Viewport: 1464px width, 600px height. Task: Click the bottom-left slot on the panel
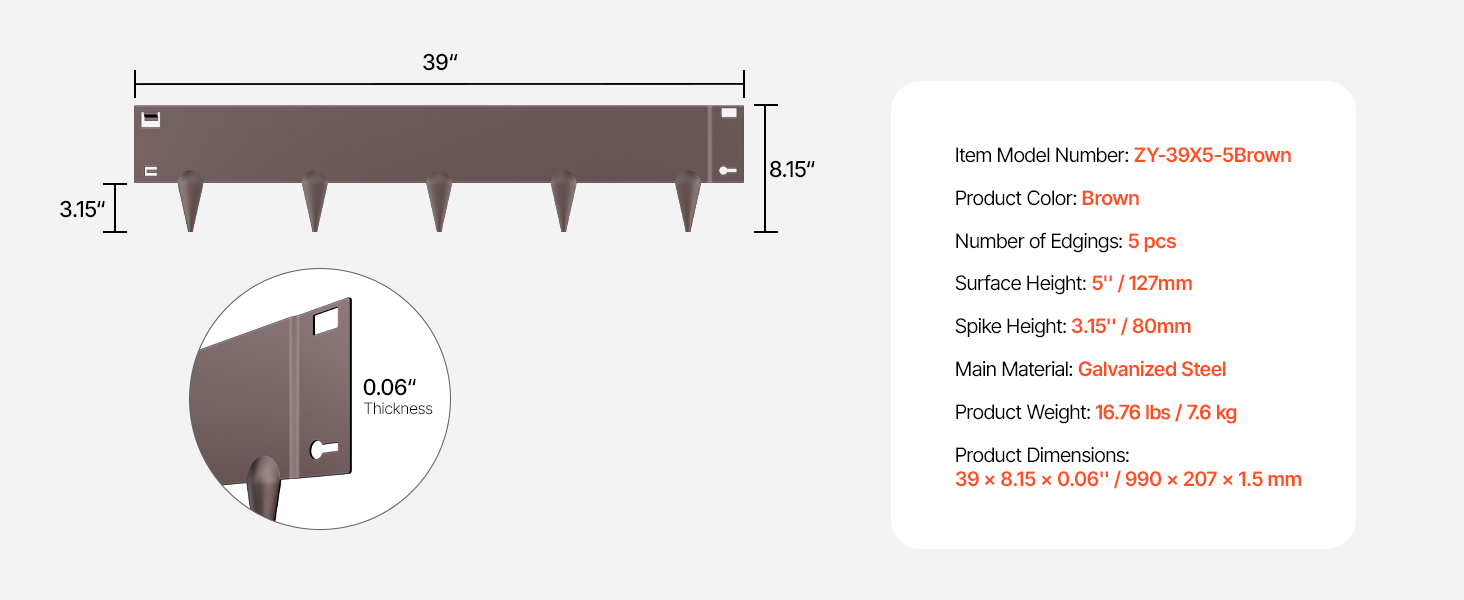[x=151, y=171]
